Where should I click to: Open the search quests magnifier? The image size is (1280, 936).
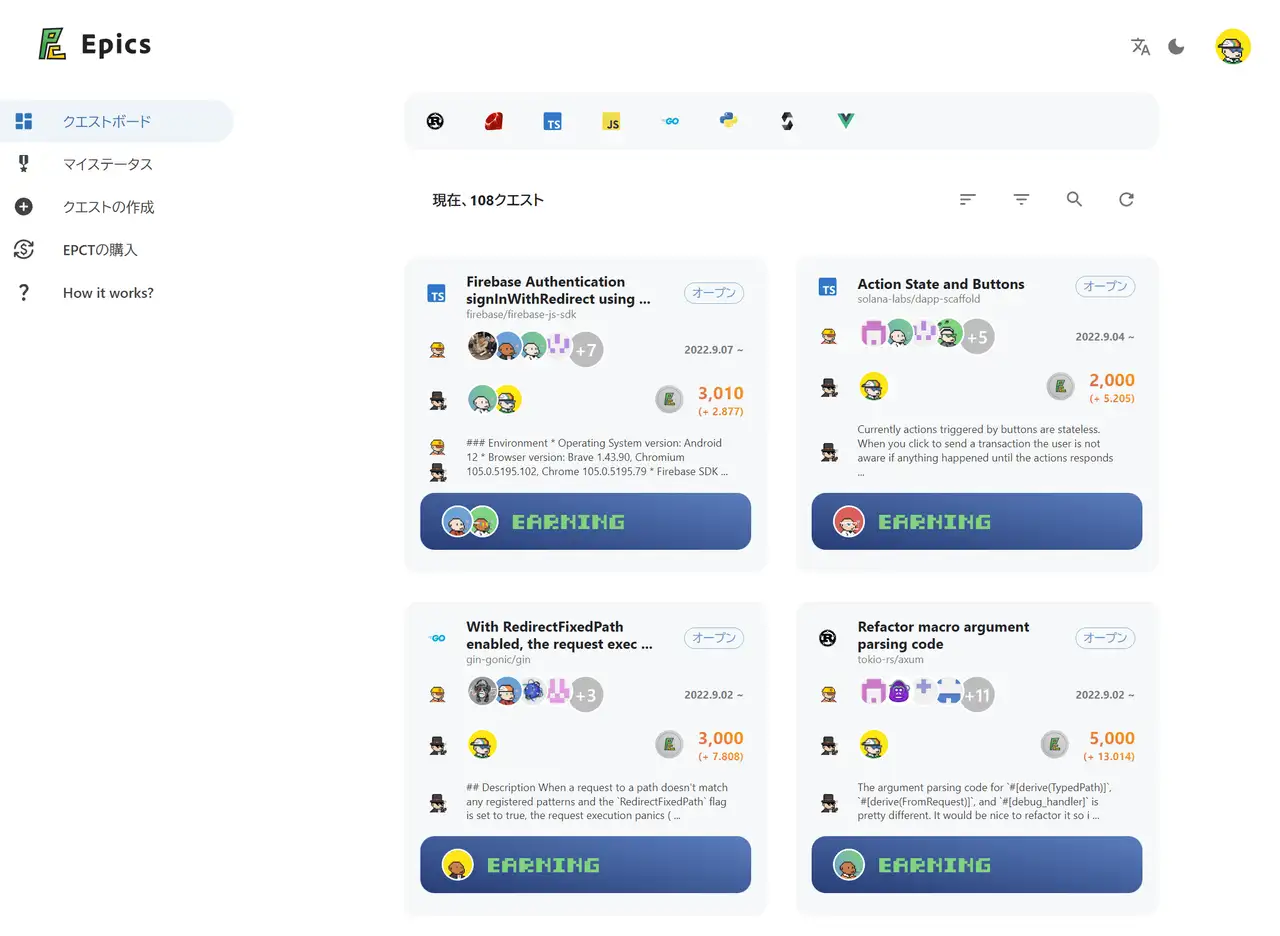(1074, 199)
